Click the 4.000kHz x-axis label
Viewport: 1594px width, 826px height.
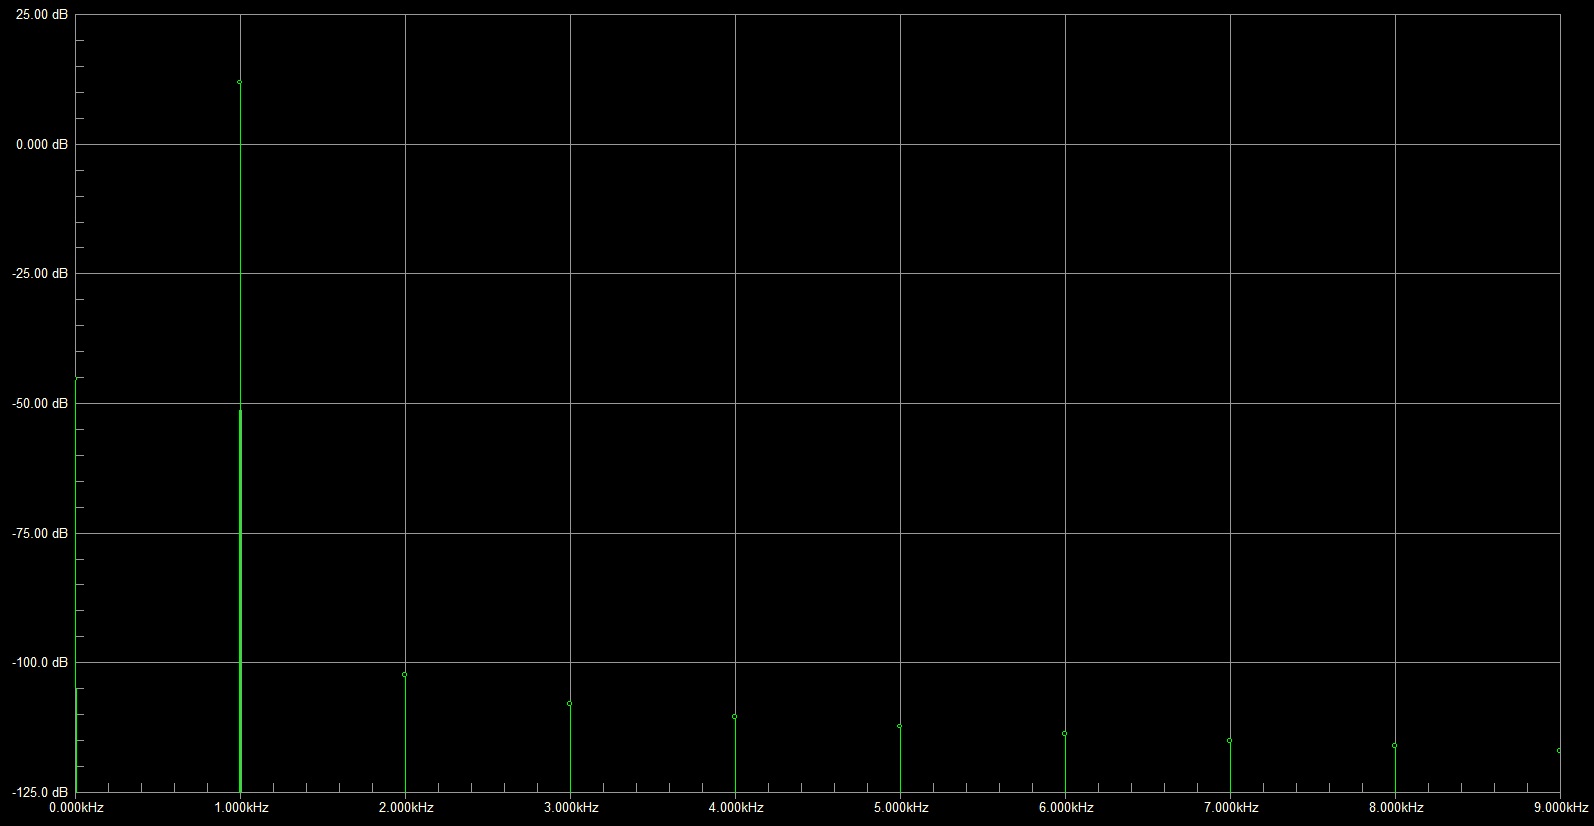pos(735,807)
